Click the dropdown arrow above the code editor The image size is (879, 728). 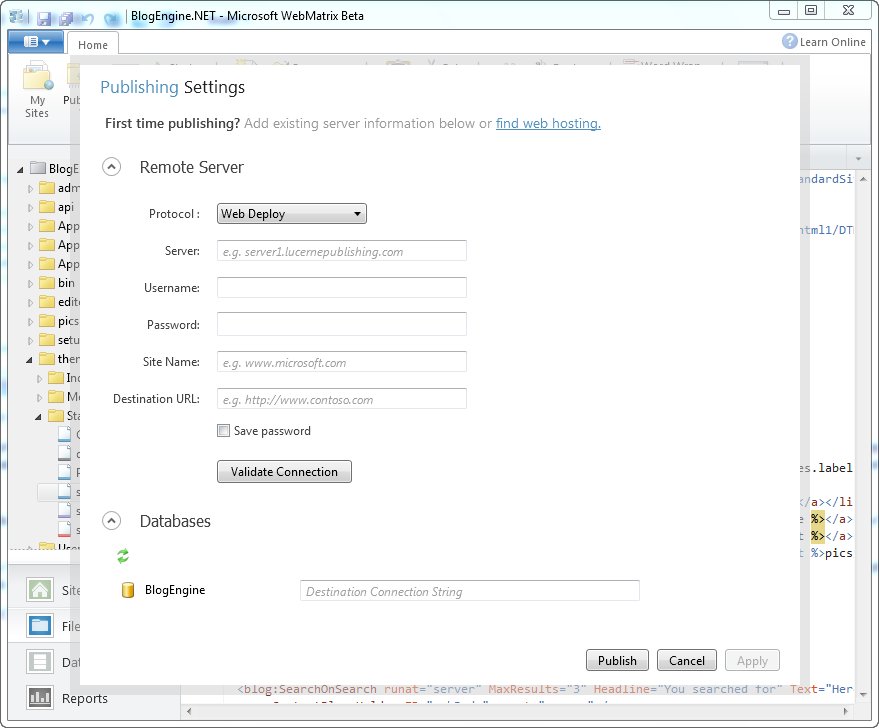tap(858, 159)
